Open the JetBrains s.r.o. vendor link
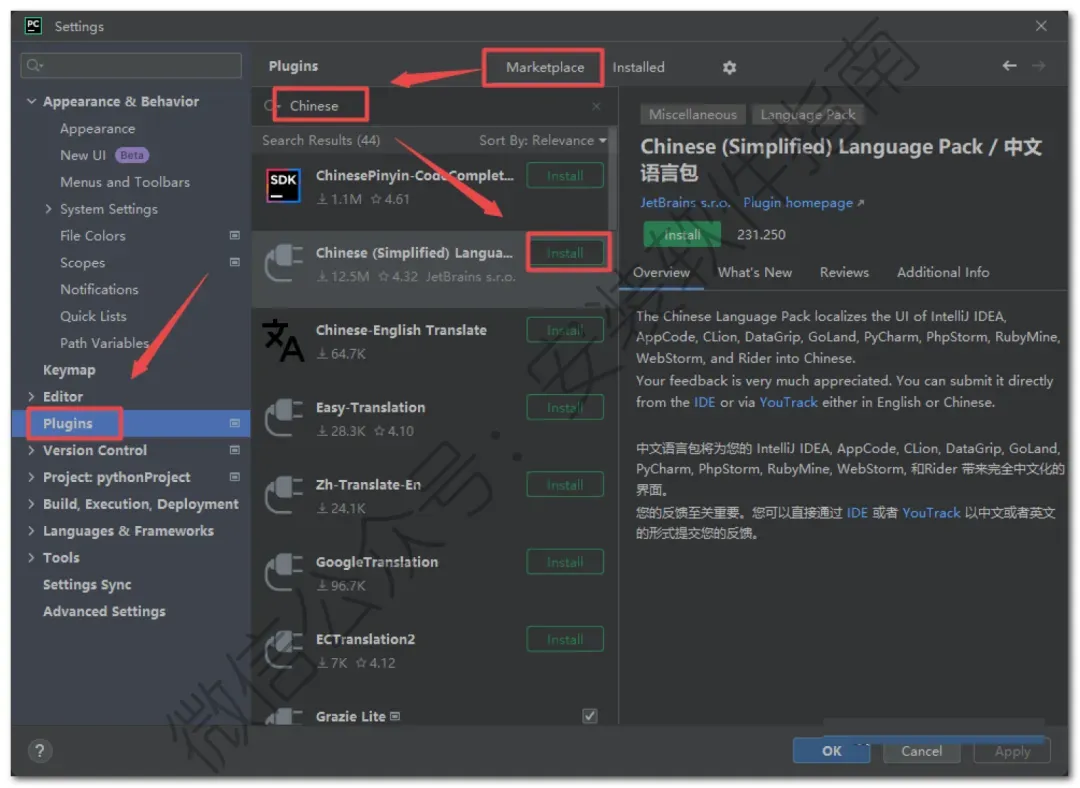The image size is (1080, 788). [685, 203]
